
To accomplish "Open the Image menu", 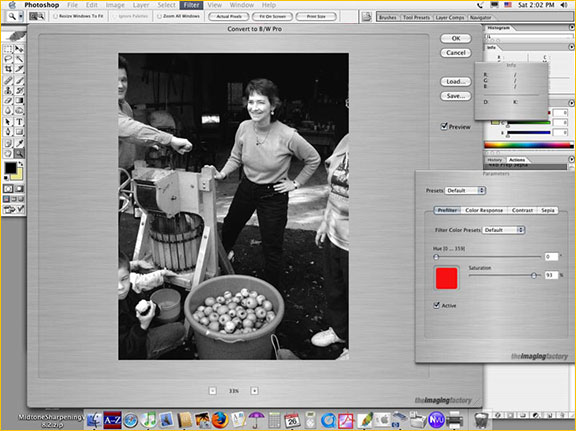I will click(115, 5).
